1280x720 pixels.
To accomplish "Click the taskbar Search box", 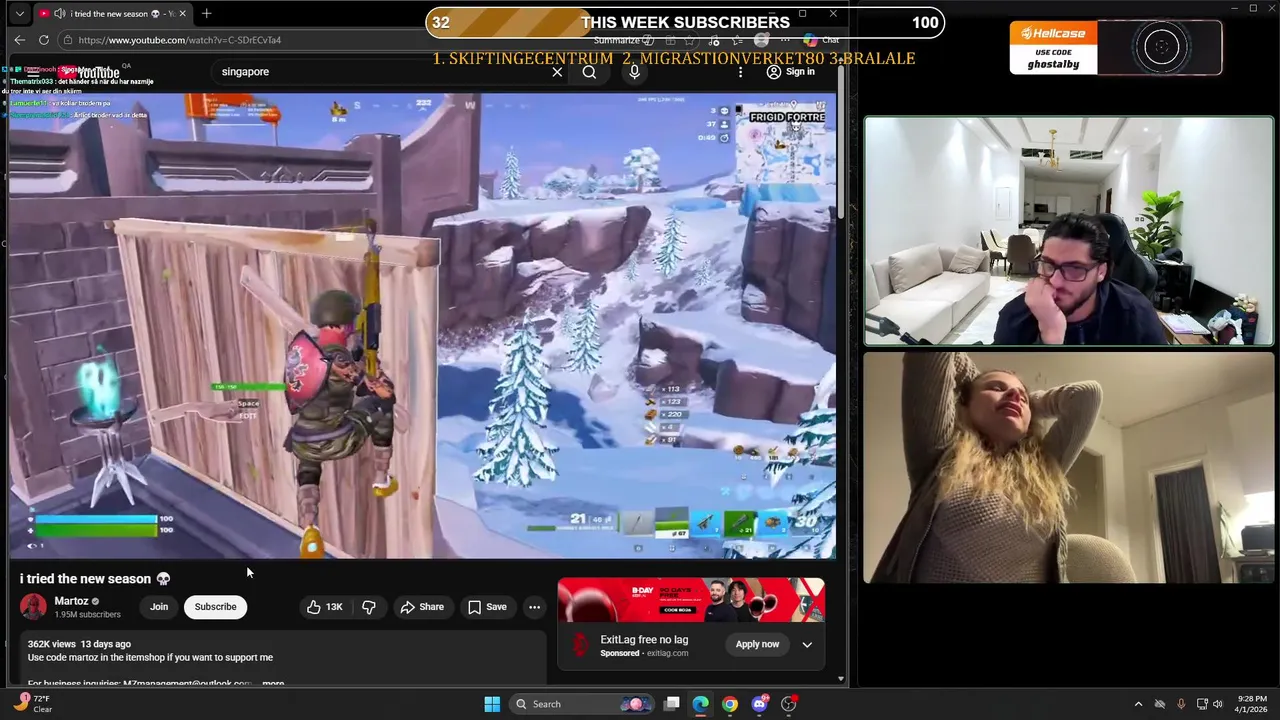I will [581, 704].
